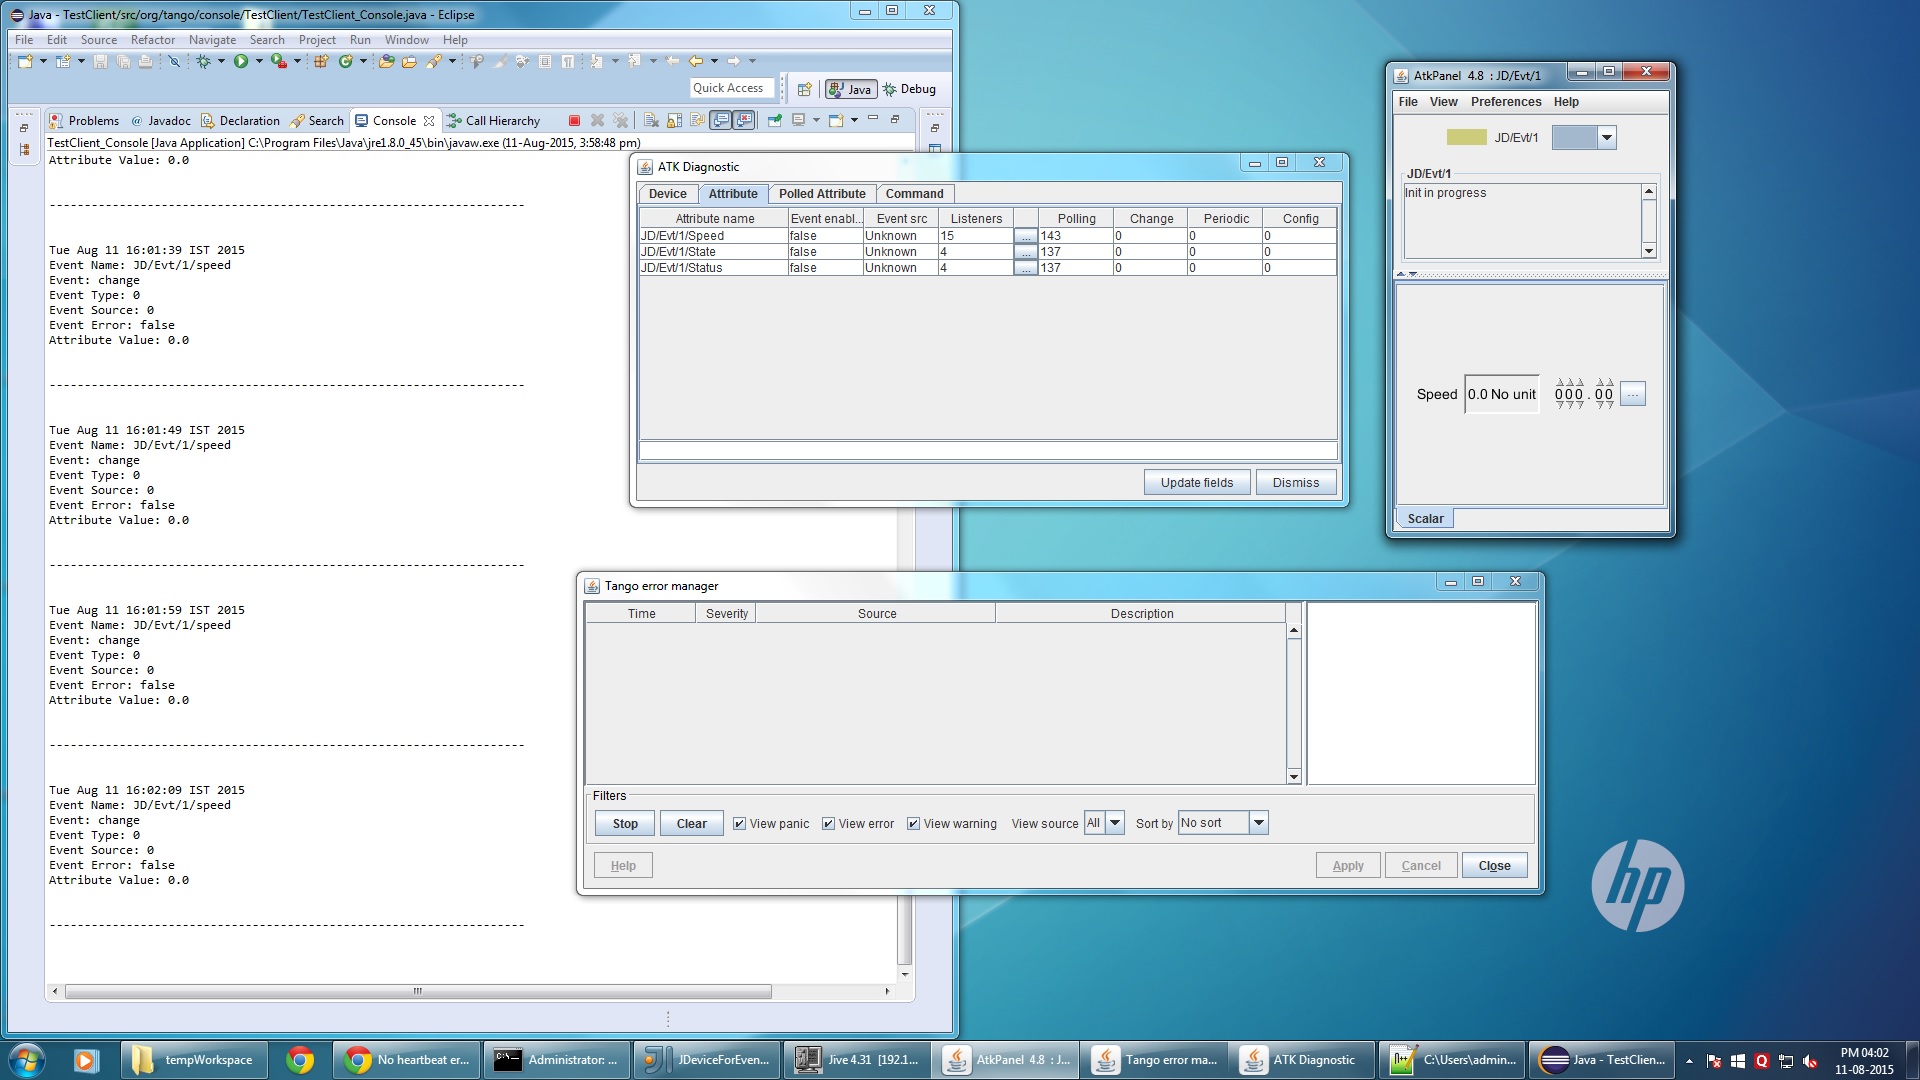This screenshot has width=1920, height=1080.
Task: Switch to the Polled Attribute tab
Action: click(x=822, y=194)
